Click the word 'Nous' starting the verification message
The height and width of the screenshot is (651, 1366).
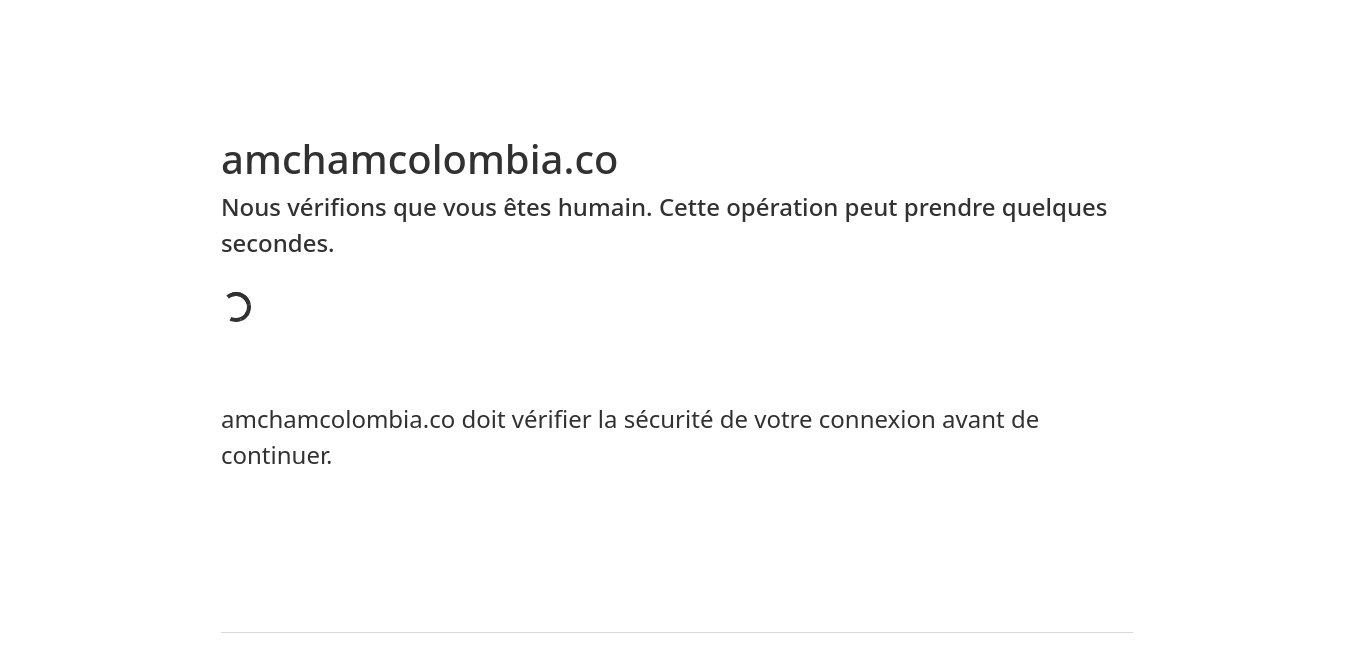[x=250, y=208]
